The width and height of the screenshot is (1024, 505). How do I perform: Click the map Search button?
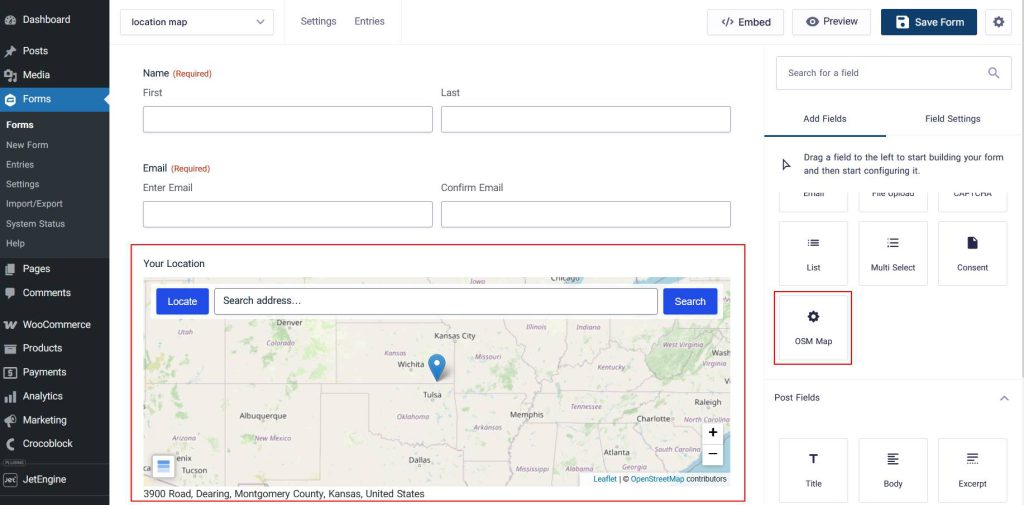coord(690,302)
